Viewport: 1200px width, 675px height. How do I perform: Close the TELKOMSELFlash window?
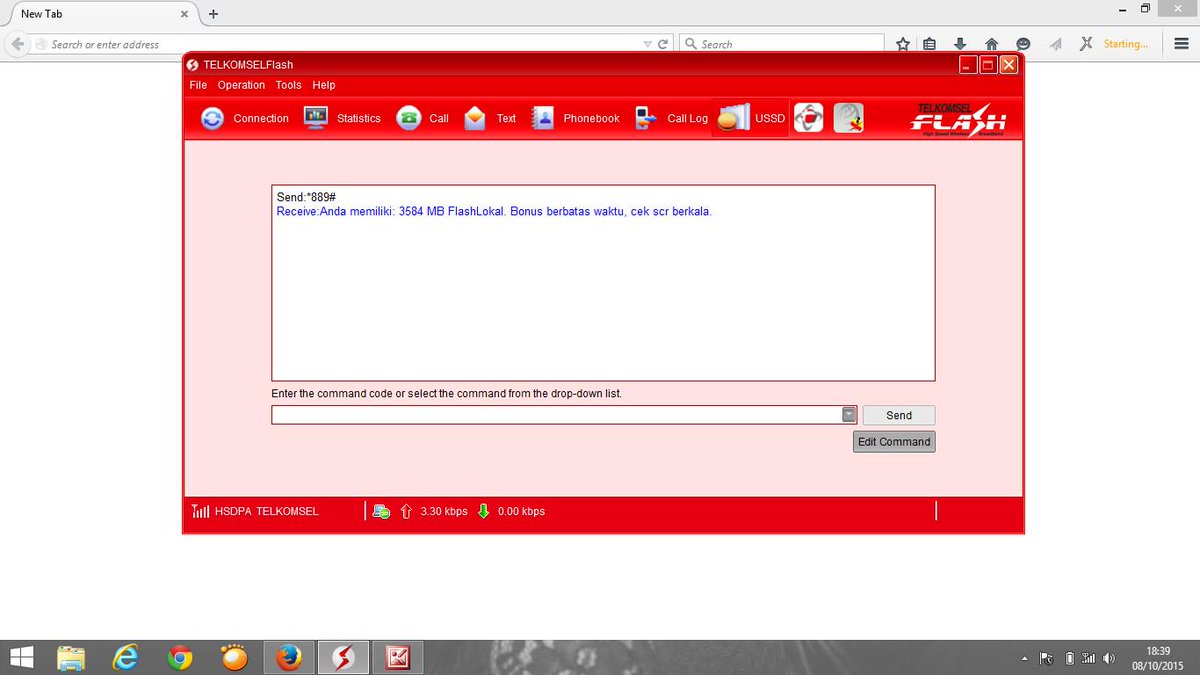(1008, 64)
